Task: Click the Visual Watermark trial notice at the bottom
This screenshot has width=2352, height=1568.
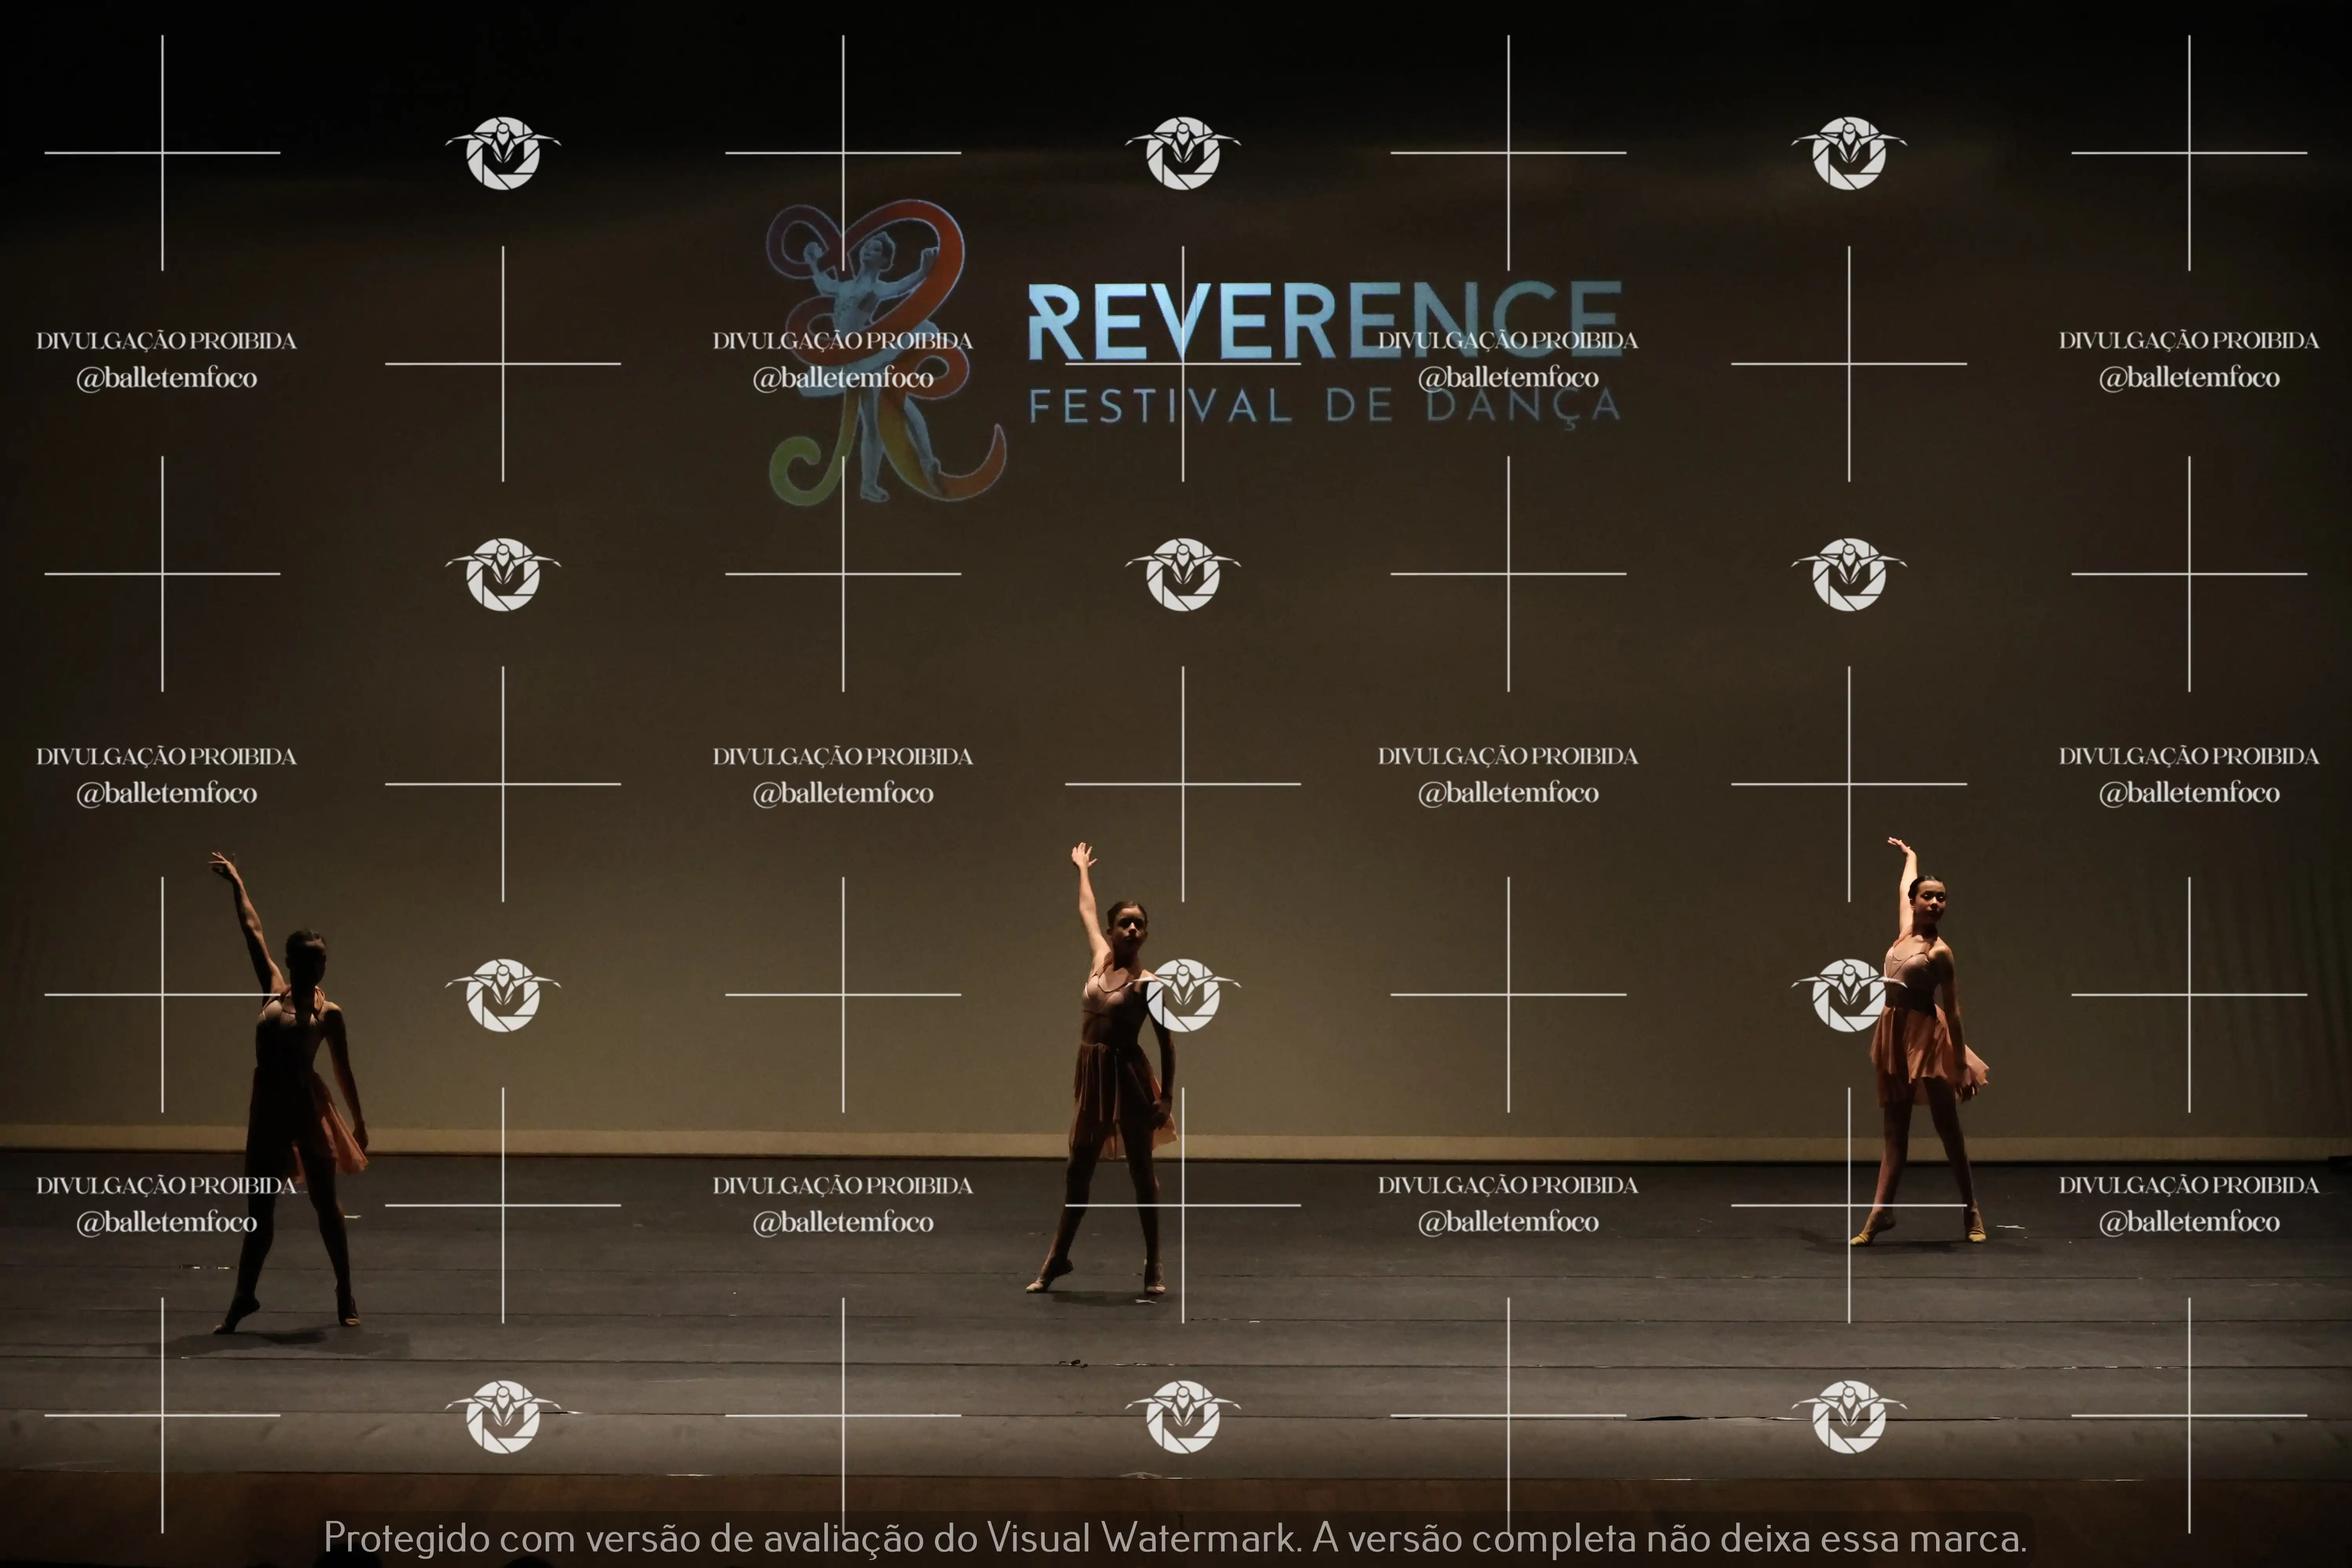Action: [1175, 1537]
